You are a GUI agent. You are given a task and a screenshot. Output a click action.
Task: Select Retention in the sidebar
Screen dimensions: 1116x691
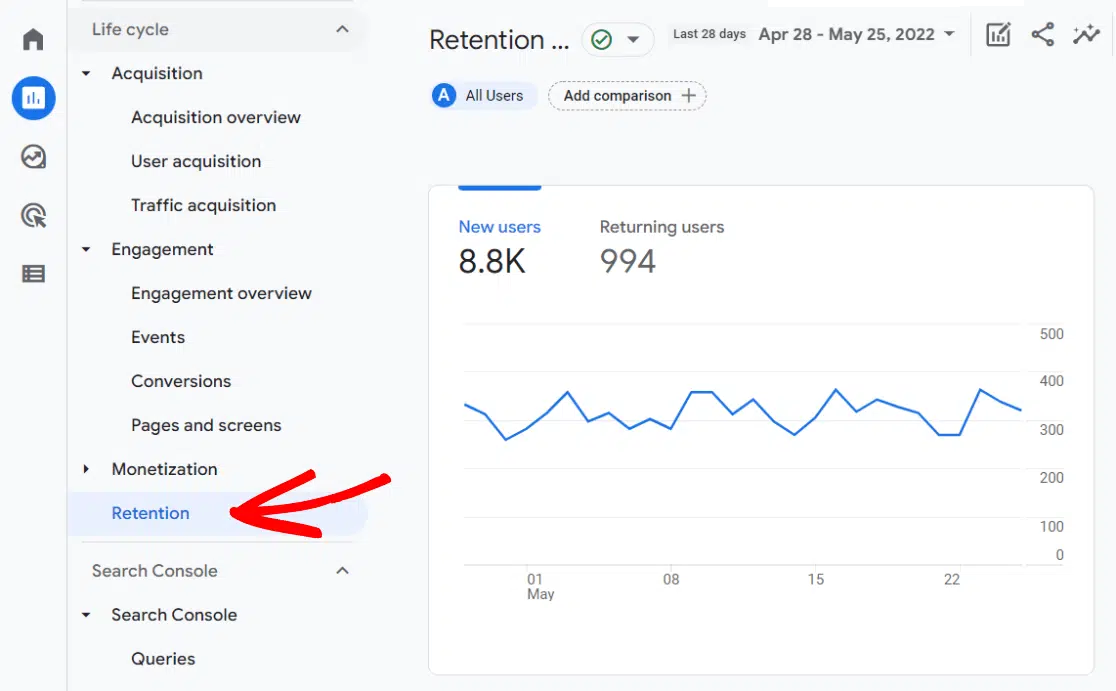coord(150,513)
